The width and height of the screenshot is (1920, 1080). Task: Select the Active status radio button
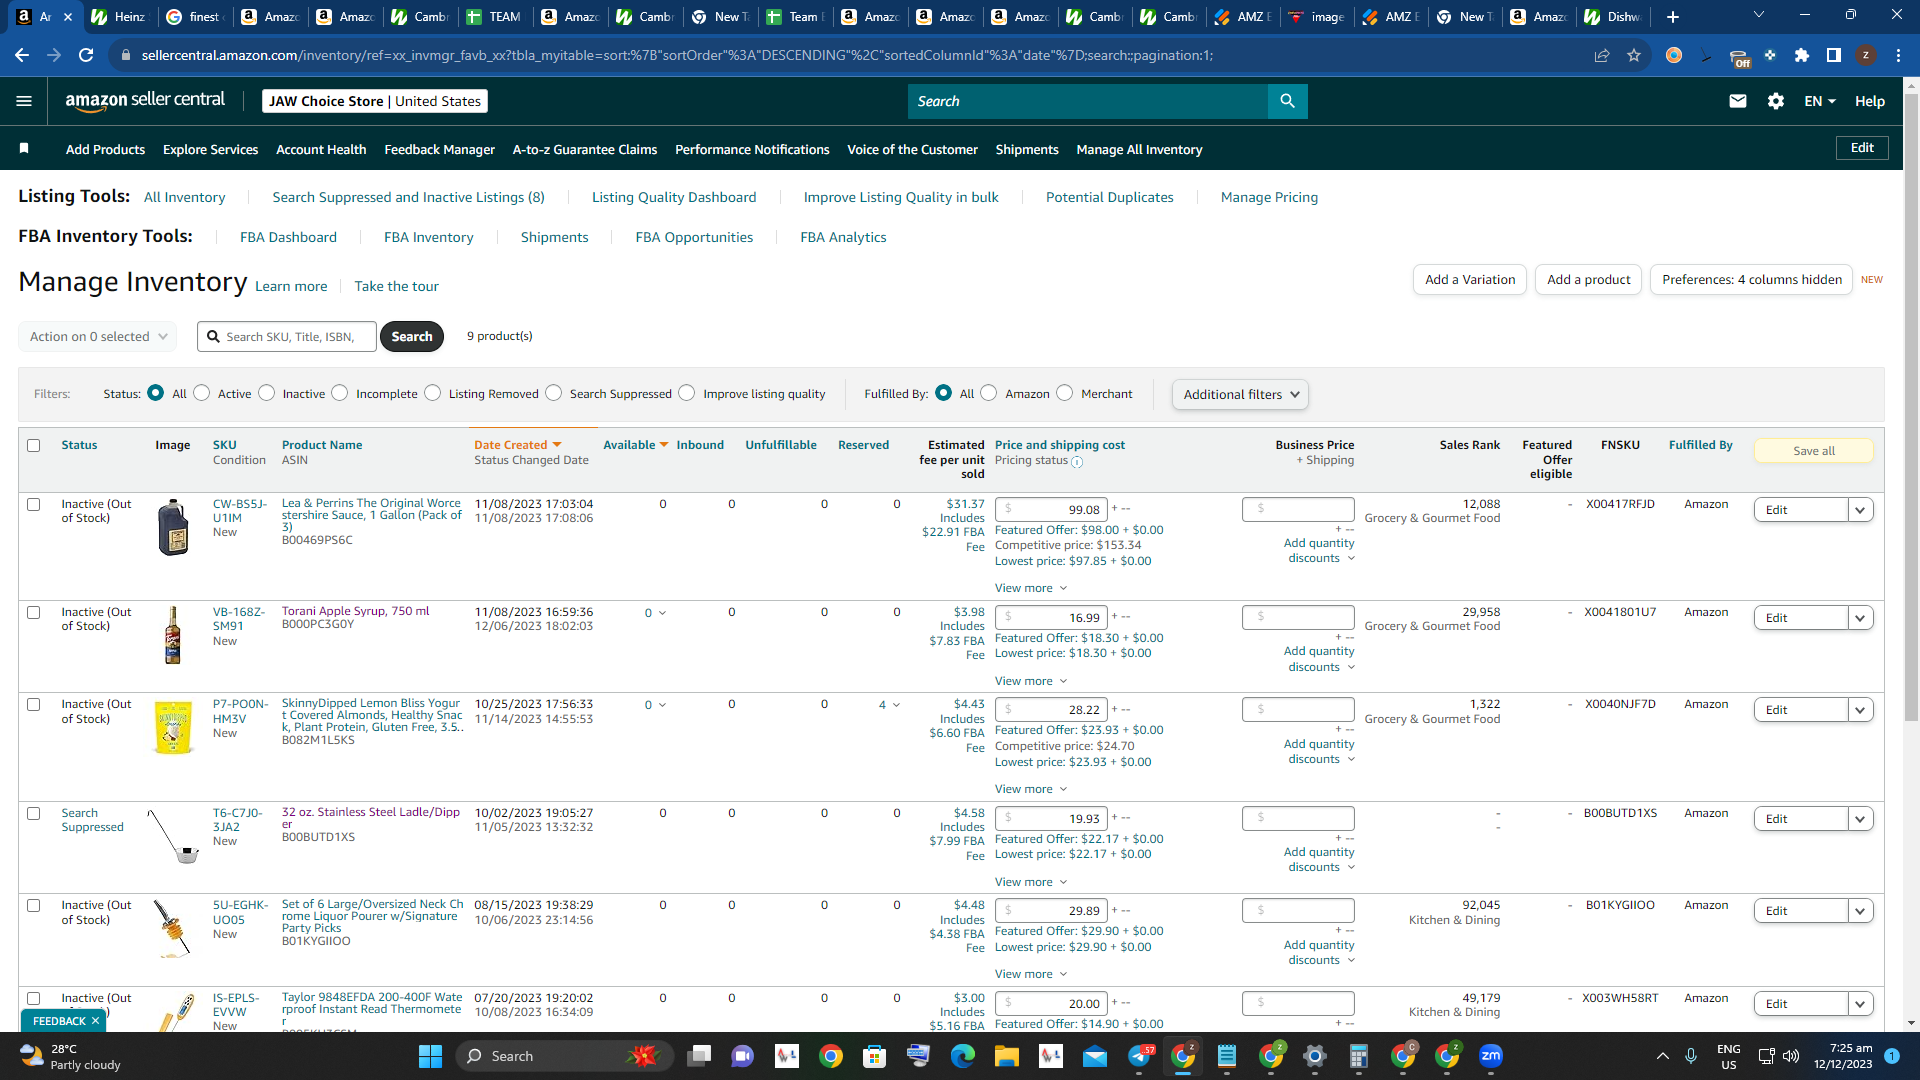[x=202, y=393]
